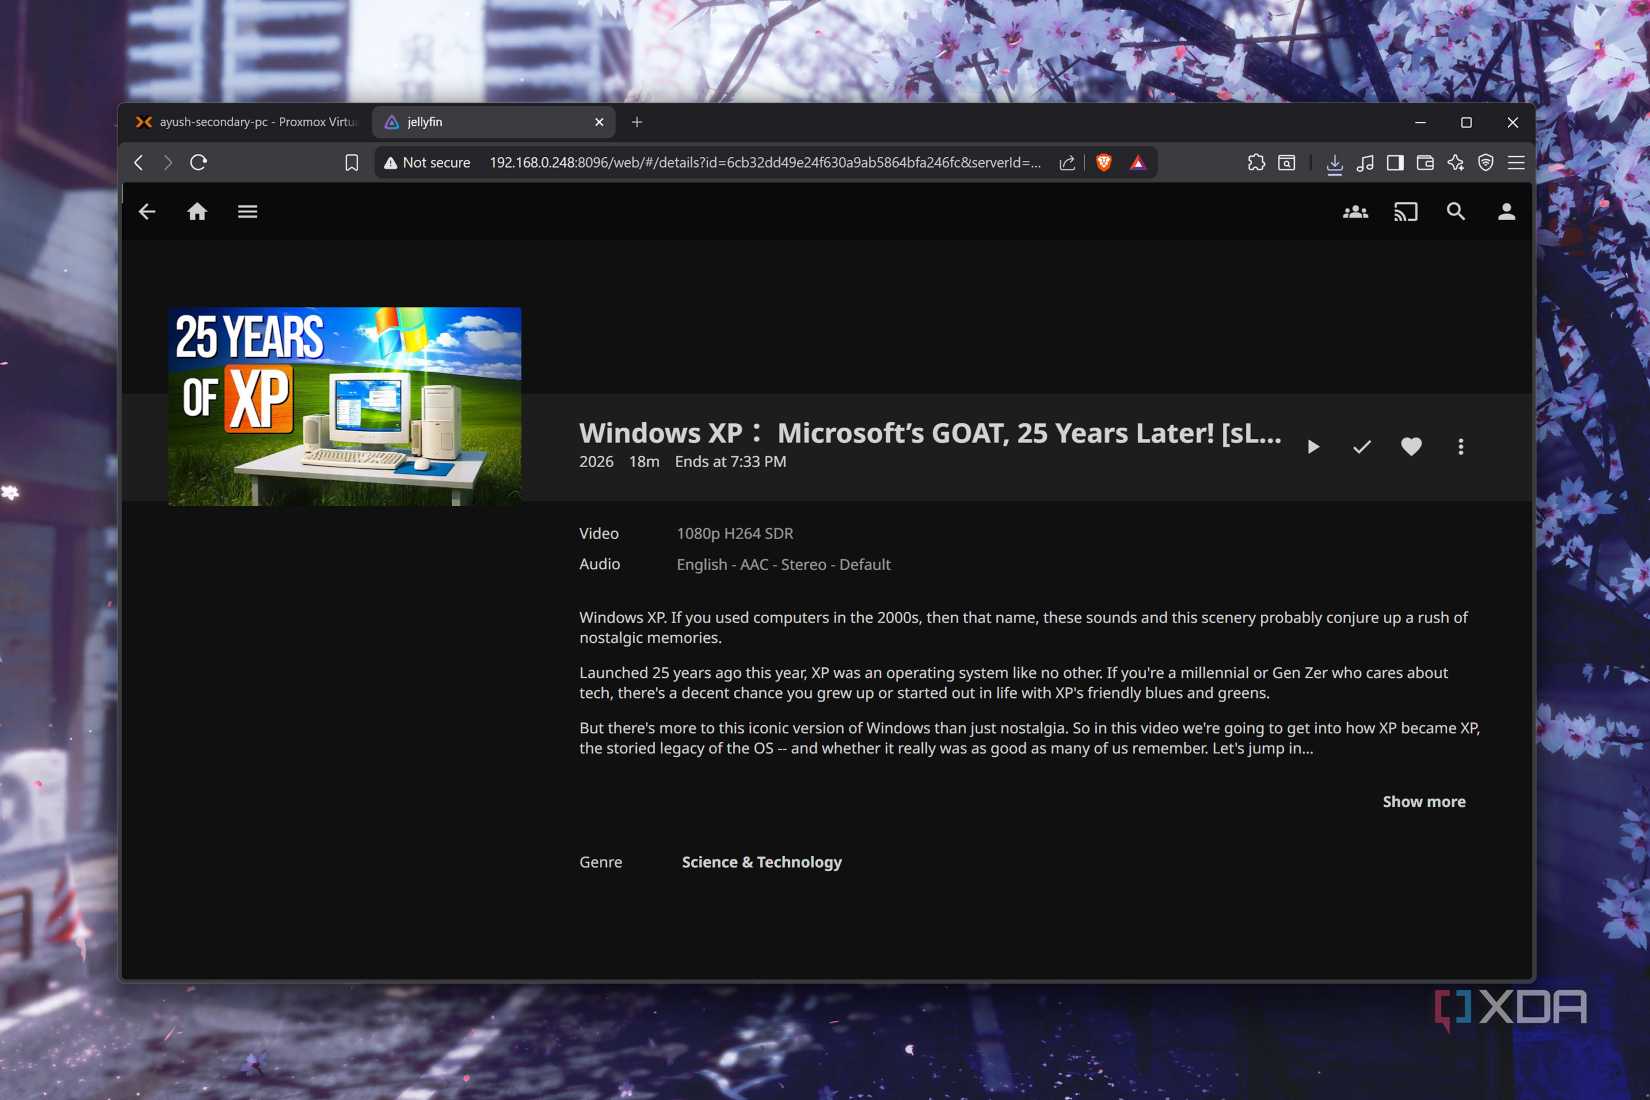This screenshot has height=1100, width=1650.
Task: Minimize the browser window
Action: (1420, 122)
